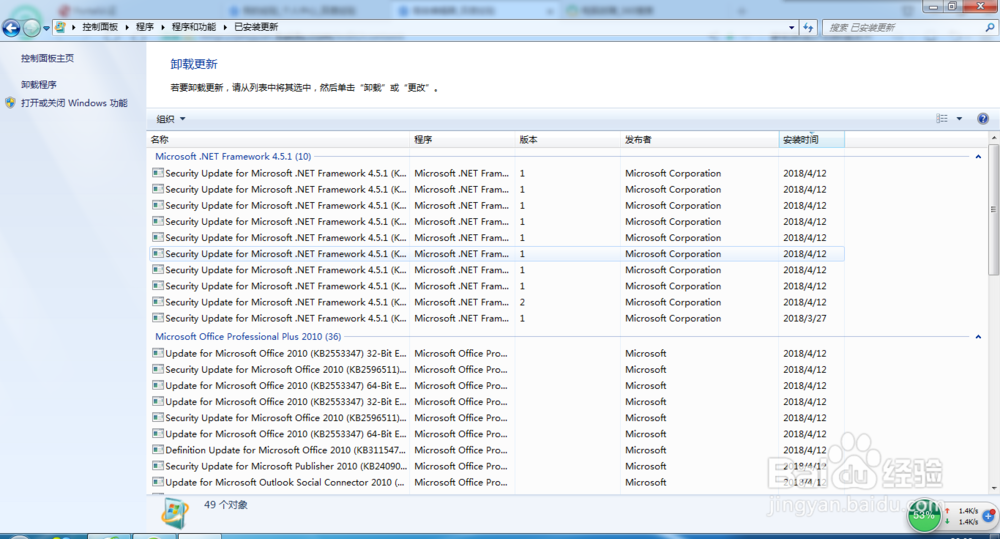1000x539 pixels.
Task: Open 打开或关闭 Windows 功能 link
Action: click(74, 103)
